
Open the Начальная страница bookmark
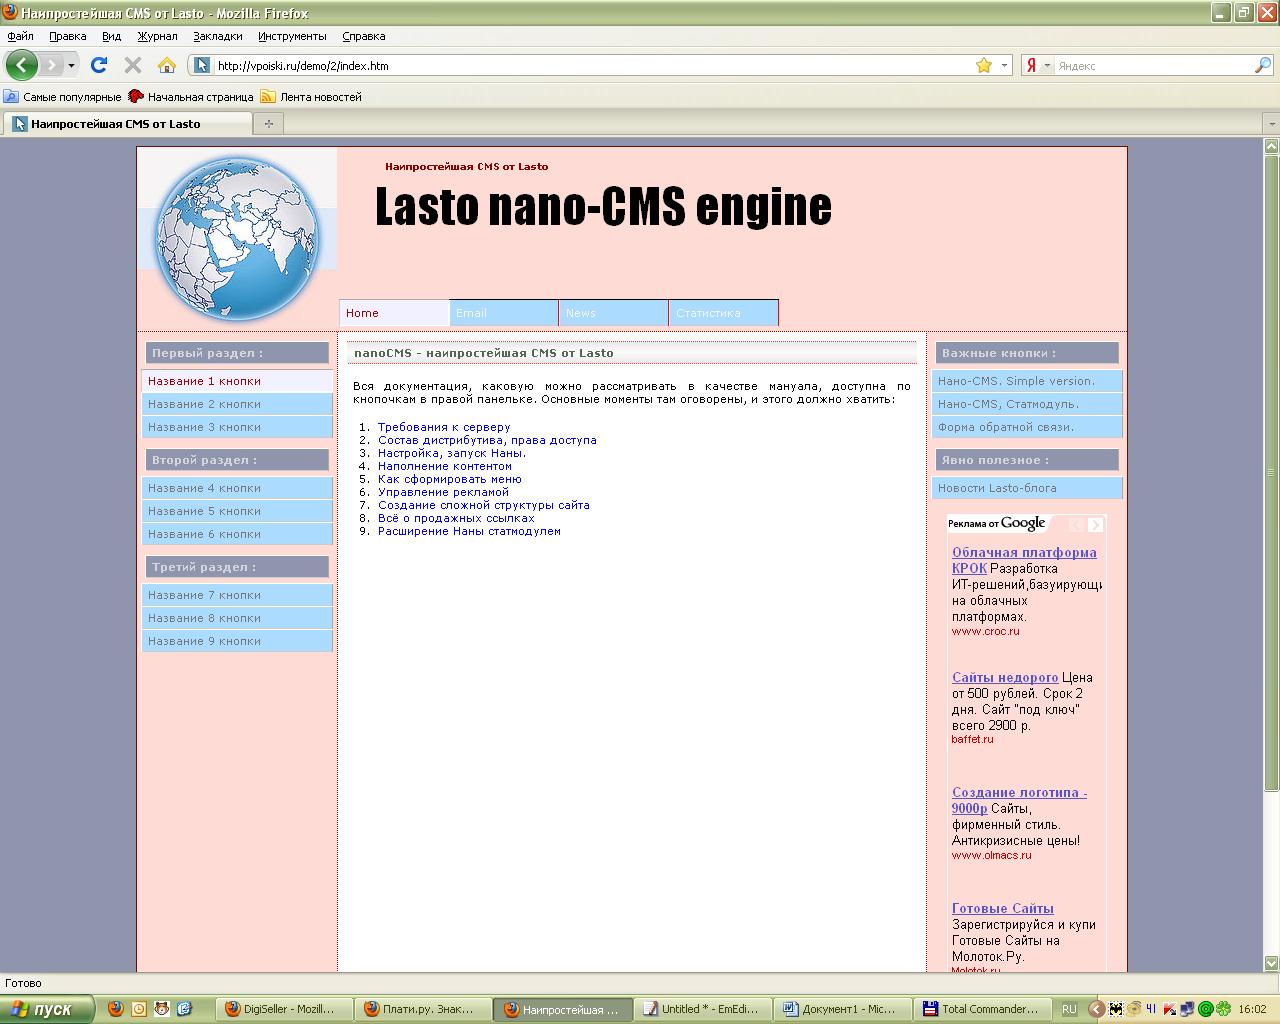191,97
